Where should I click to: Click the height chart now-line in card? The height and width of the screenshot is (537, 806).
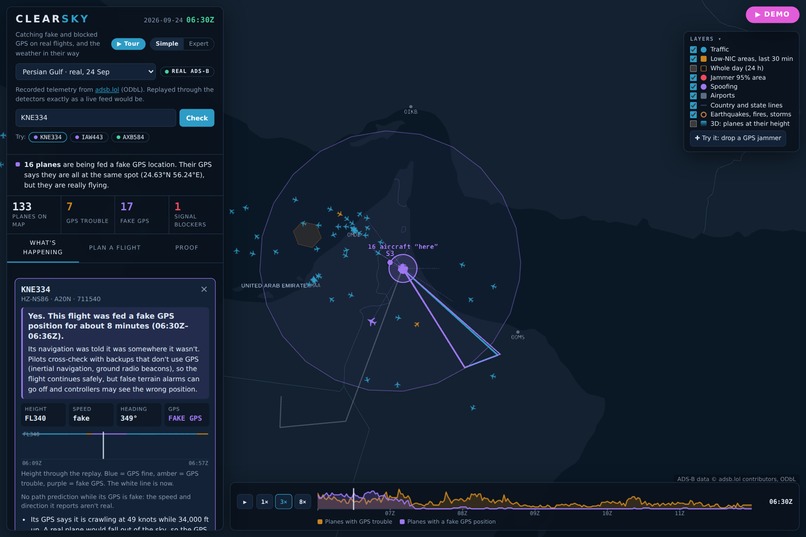[x=103, y=445]
